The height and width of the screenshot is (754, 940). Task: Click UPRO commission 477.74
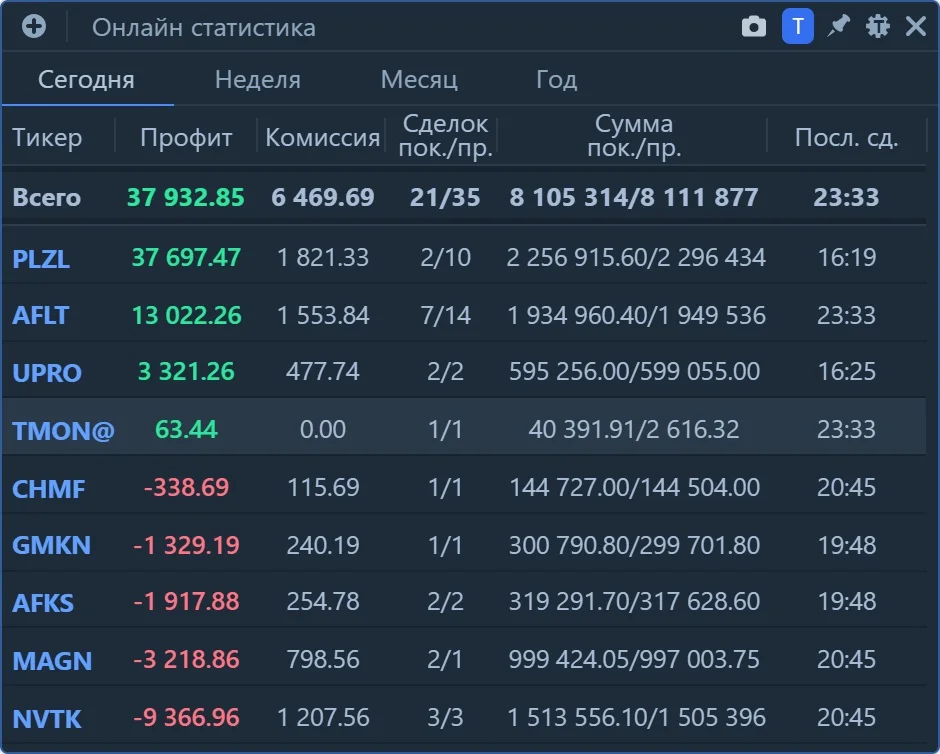[x=323, y=372]
